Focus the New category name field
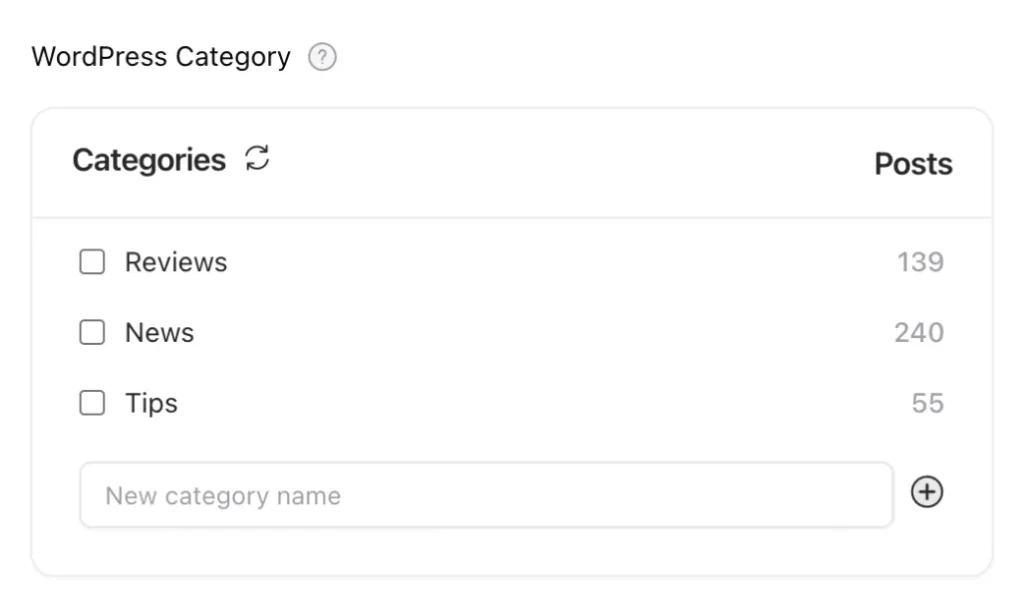The image size is (1024, 615). click(x=486, y=495)
